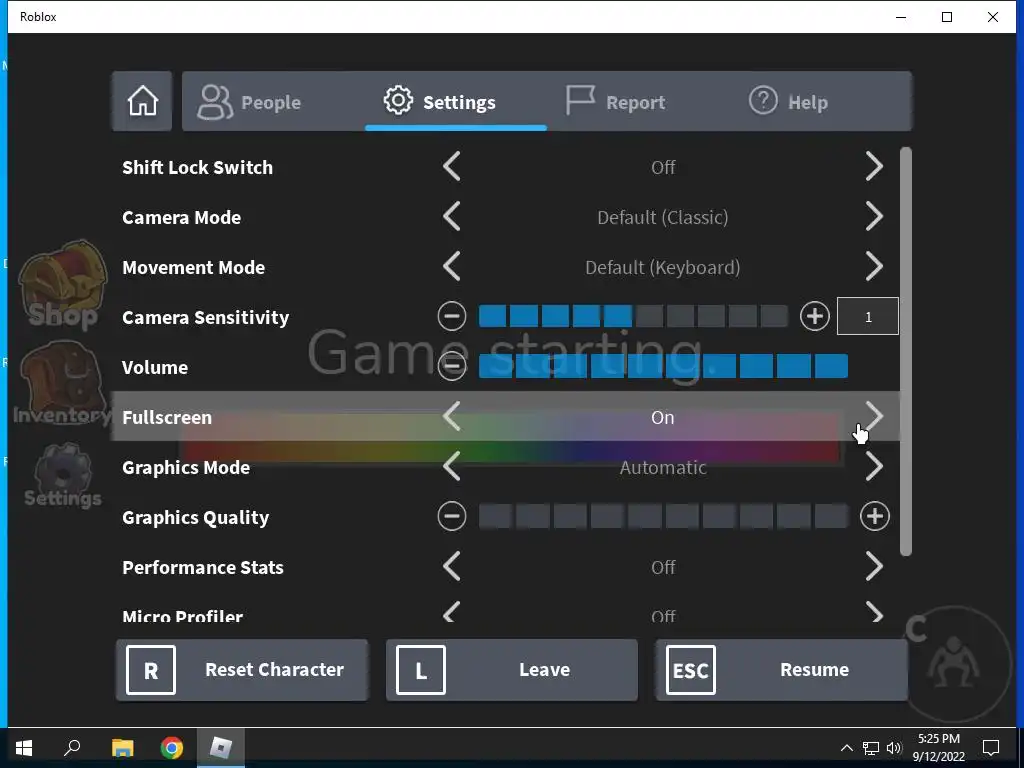This screenshot has height=768, width=1024.
Task: Click right arrow for Shift Lock Switch
Action: click(874, 167)
